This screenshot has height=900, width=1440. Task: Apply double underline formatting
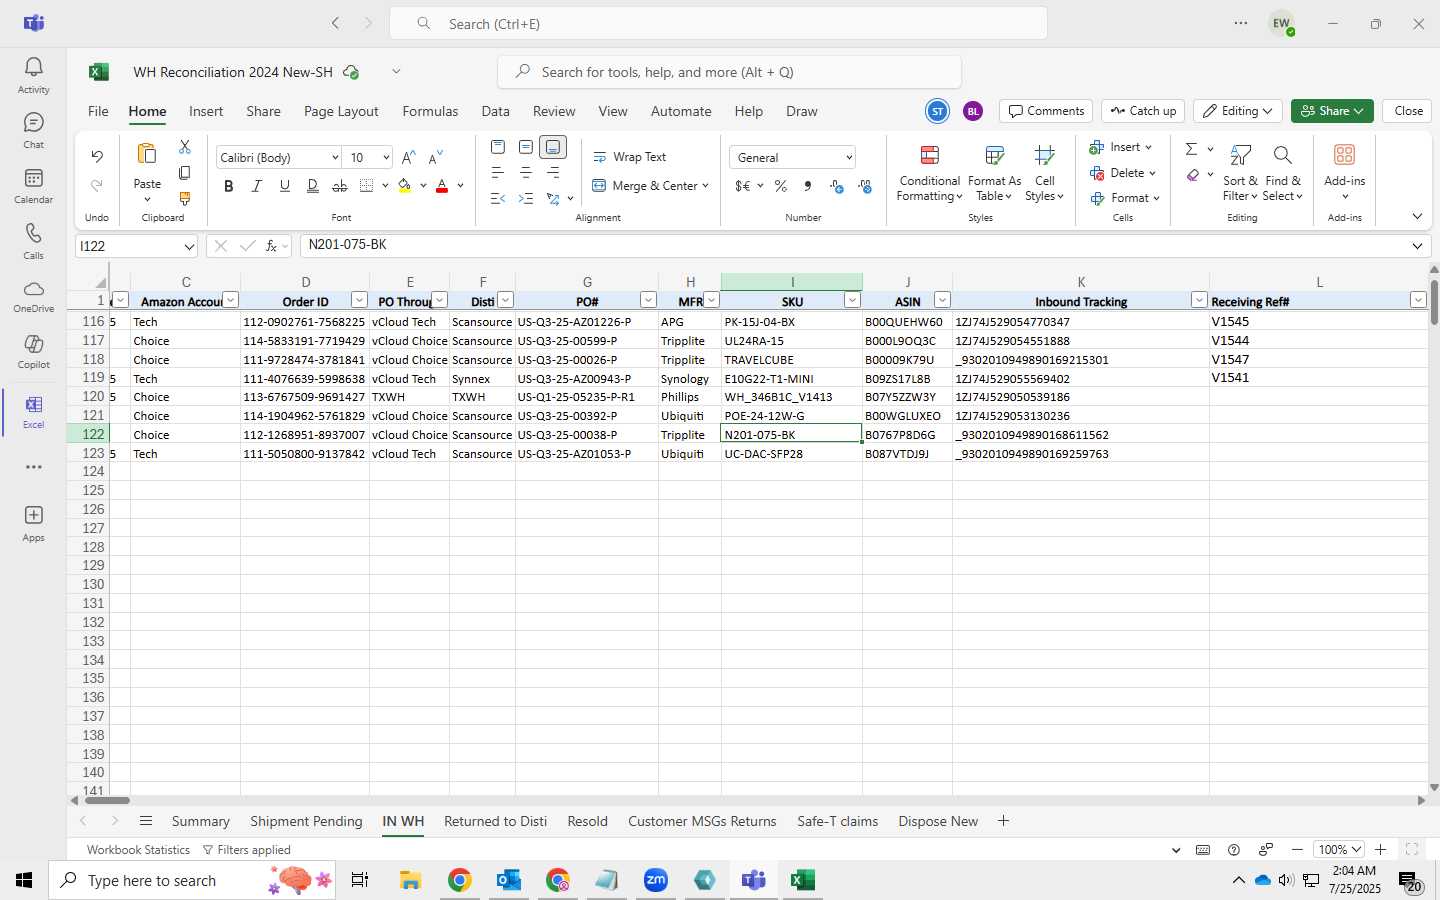(312, 186)
